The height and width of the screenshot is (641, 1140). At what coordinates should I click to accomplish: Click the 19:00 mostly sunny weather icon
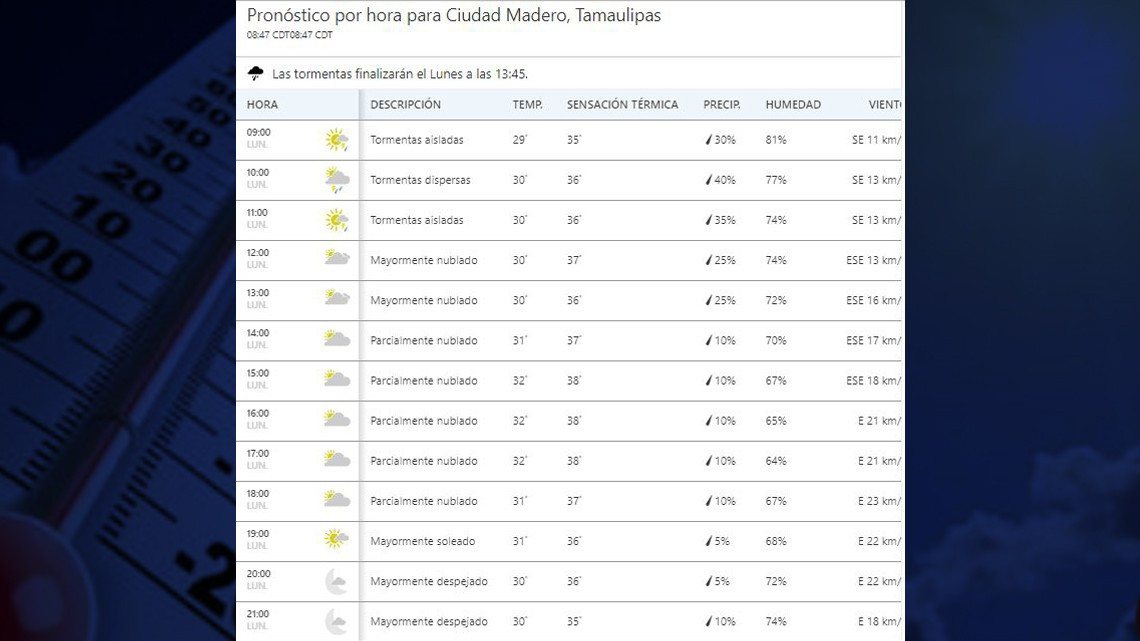(336, 540)
